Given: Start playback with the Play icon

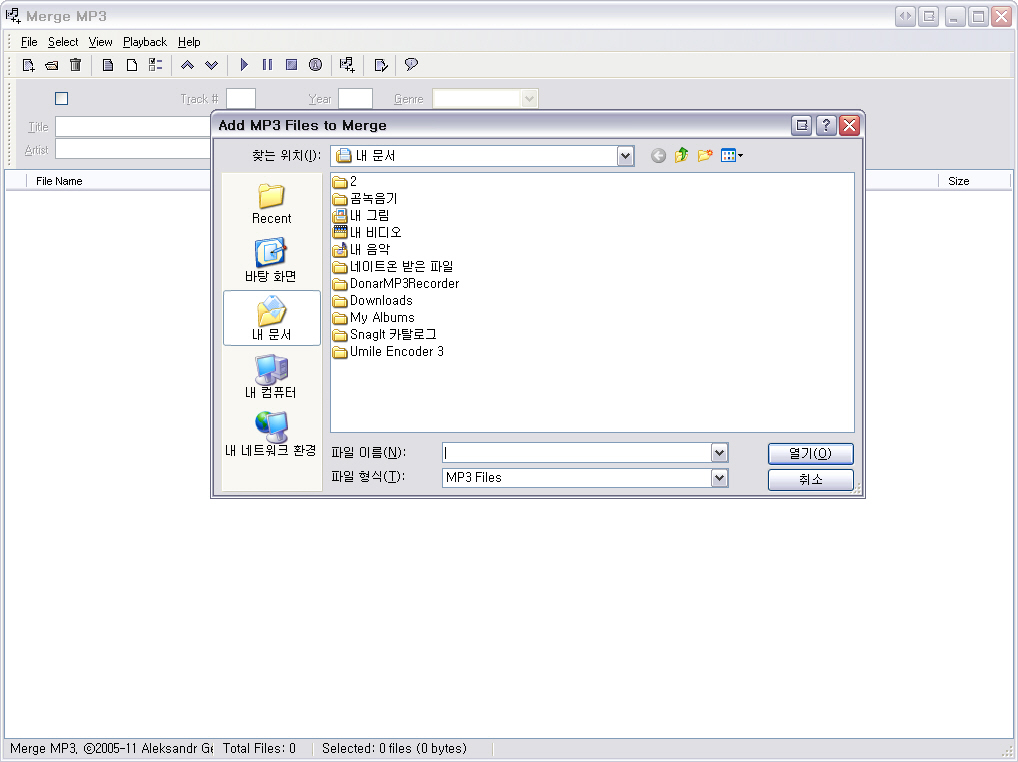Looking at the screenshot, I should point(244,65).
